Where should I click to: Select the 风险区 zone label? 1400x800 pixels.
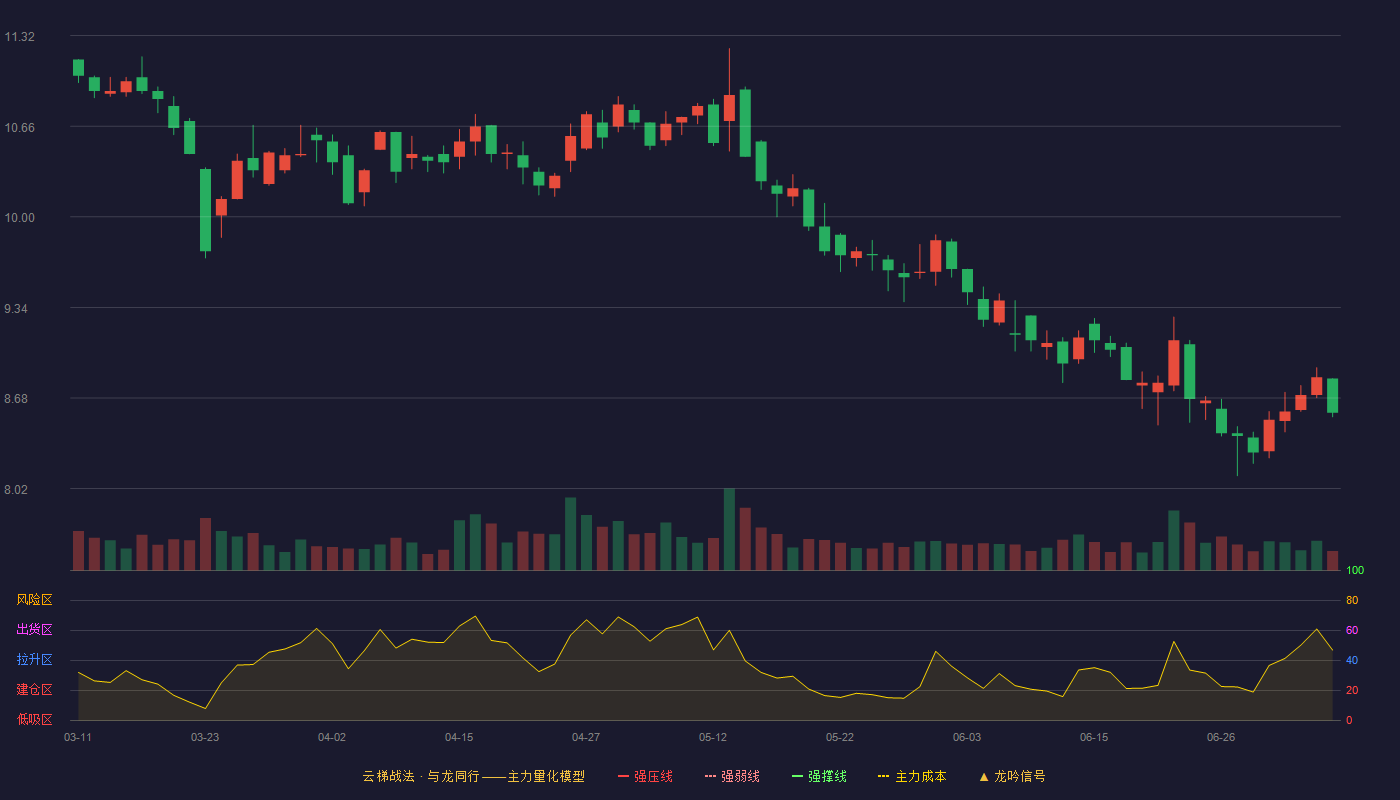pos(34,600)
